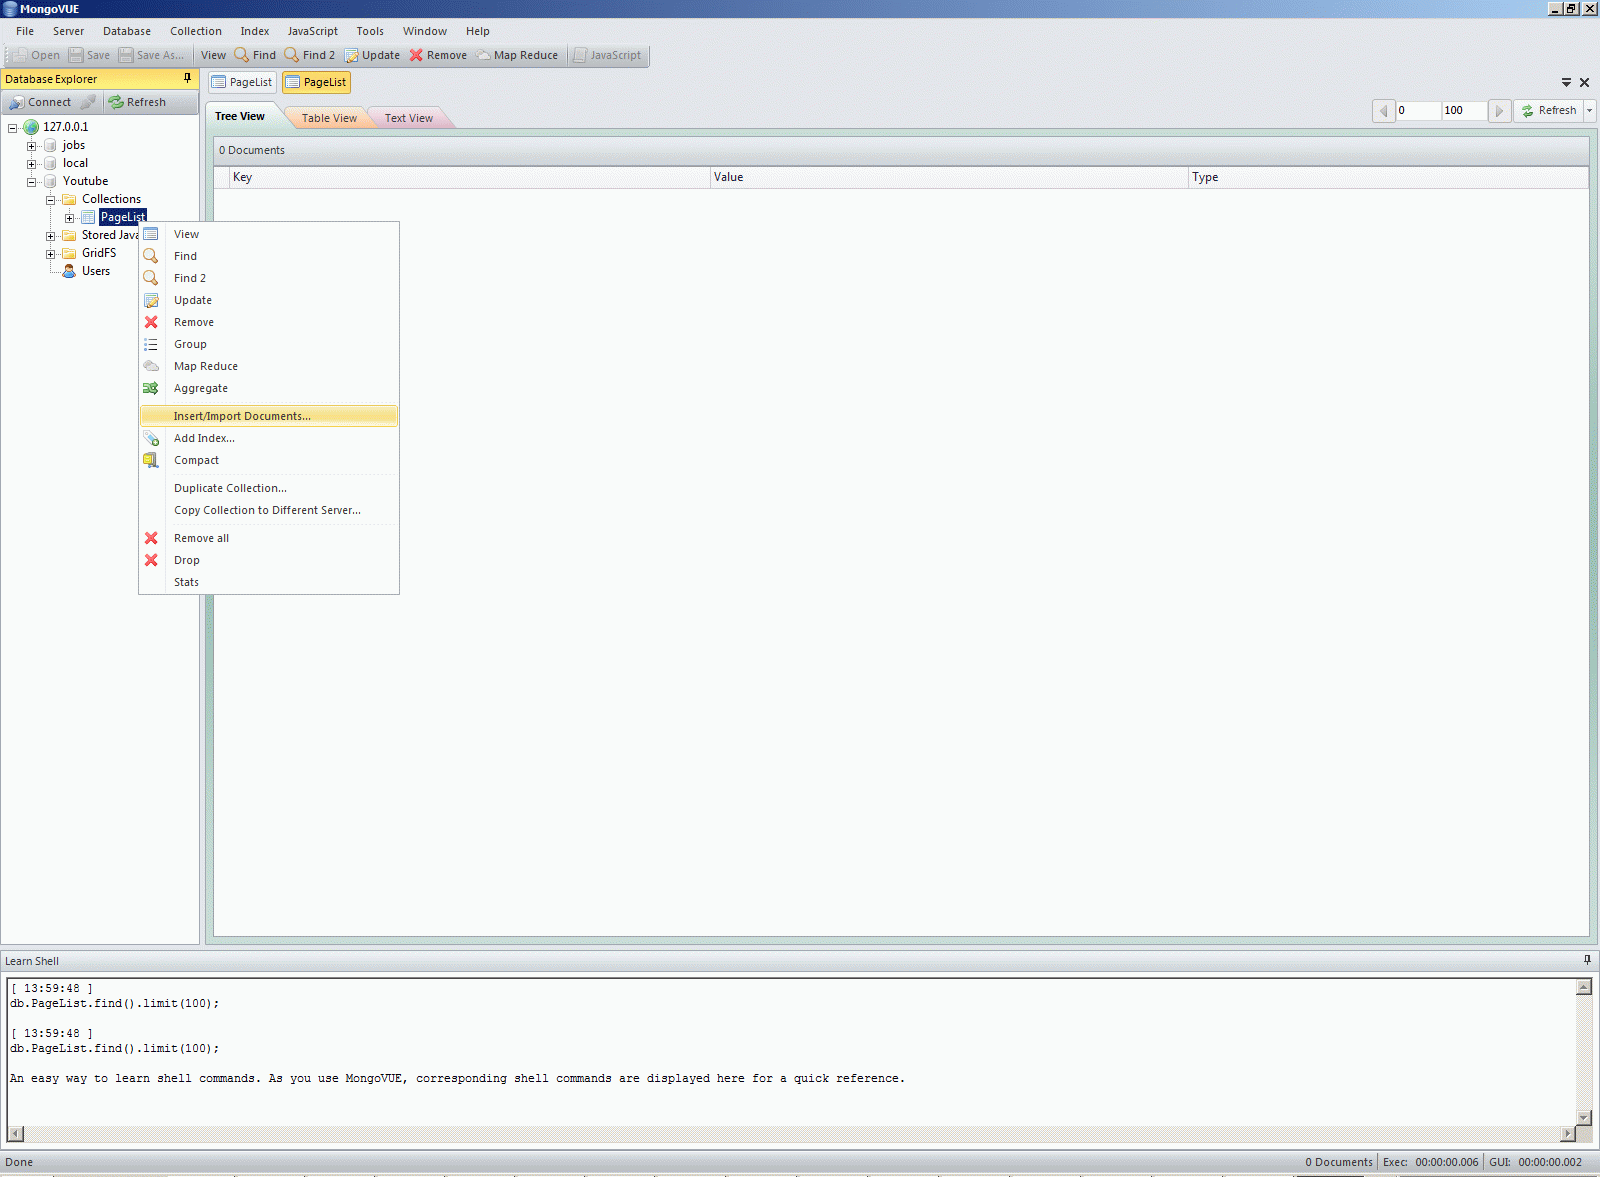The width and height of the screenshot is (1600, 1177).
Task: Click the disconnect plug icon beside Connect
Action: pyautogui.click(x=88, y=102)
